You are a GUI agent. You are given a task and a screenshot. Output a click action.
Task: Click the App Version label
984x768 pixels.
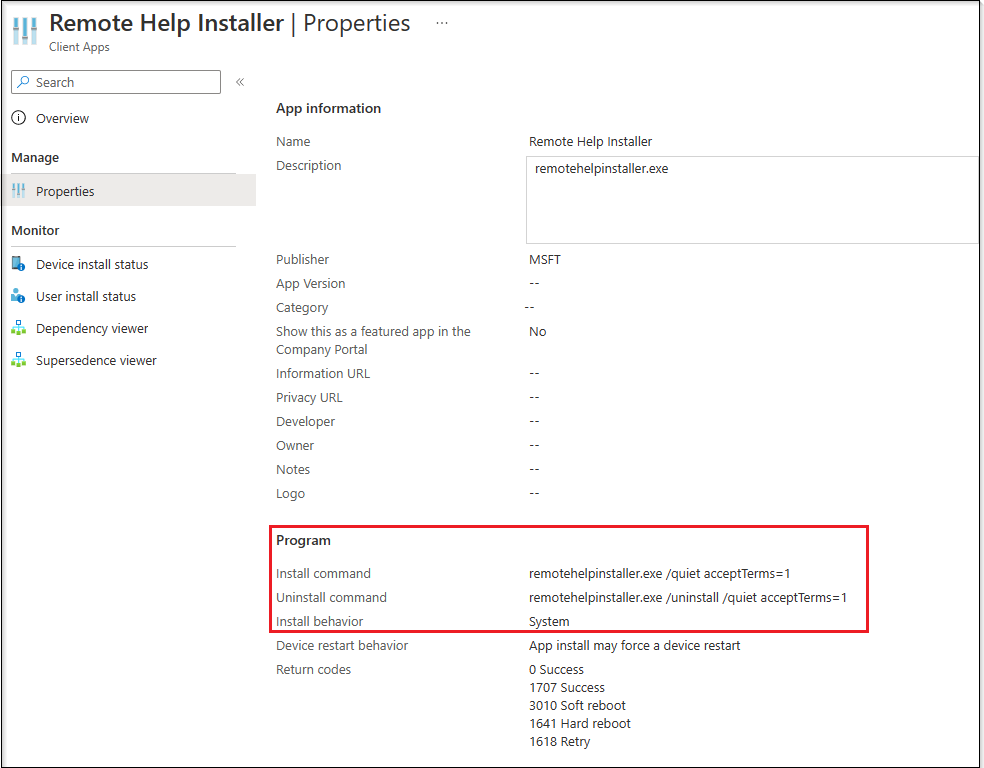(x=311, y=284)
